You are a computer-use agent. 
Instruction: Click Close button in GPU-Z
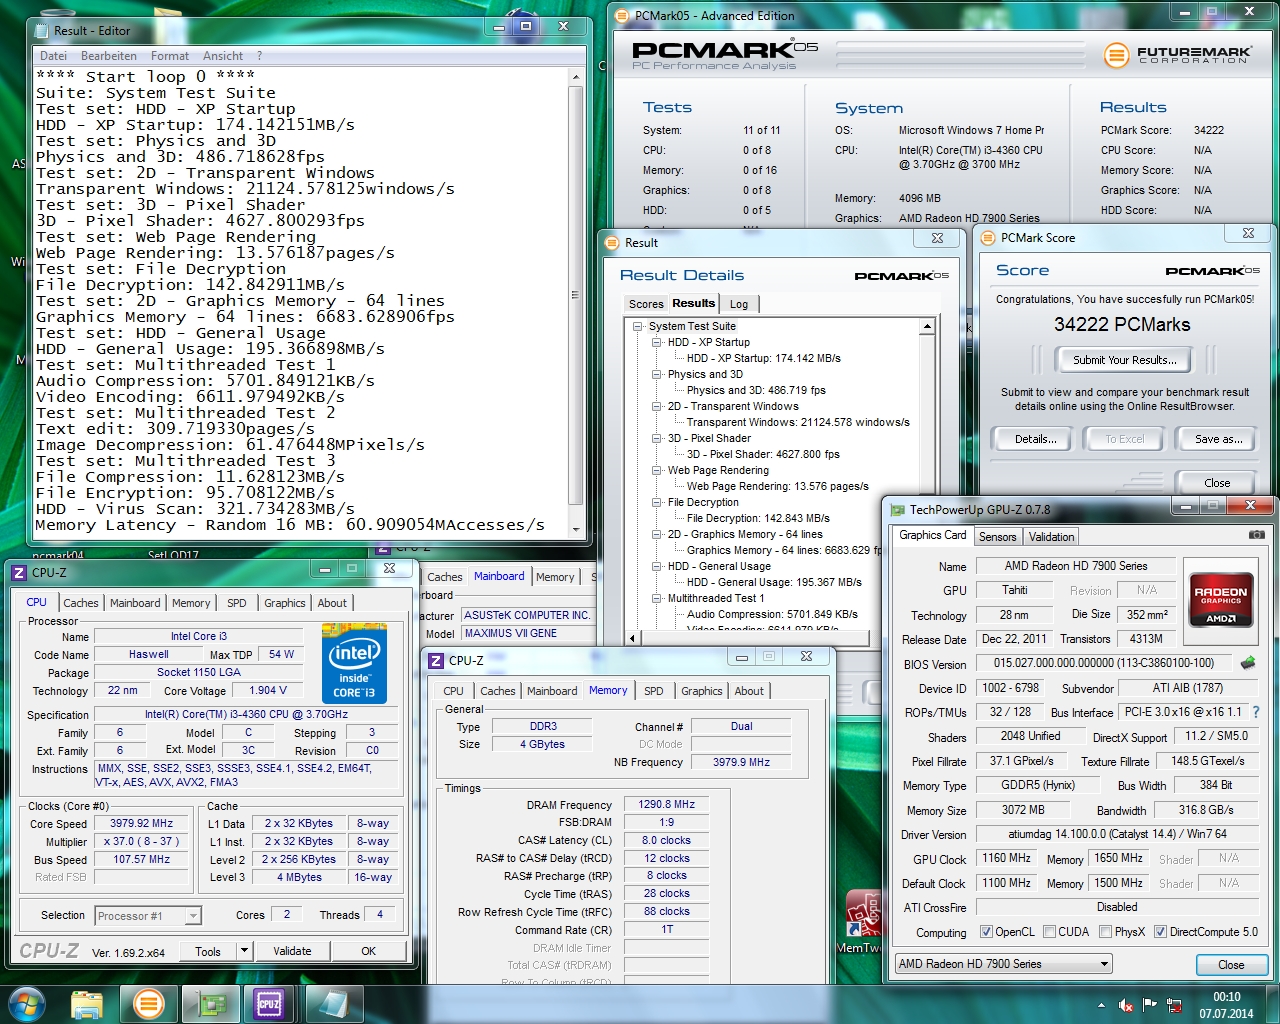tap(1231, 965)
